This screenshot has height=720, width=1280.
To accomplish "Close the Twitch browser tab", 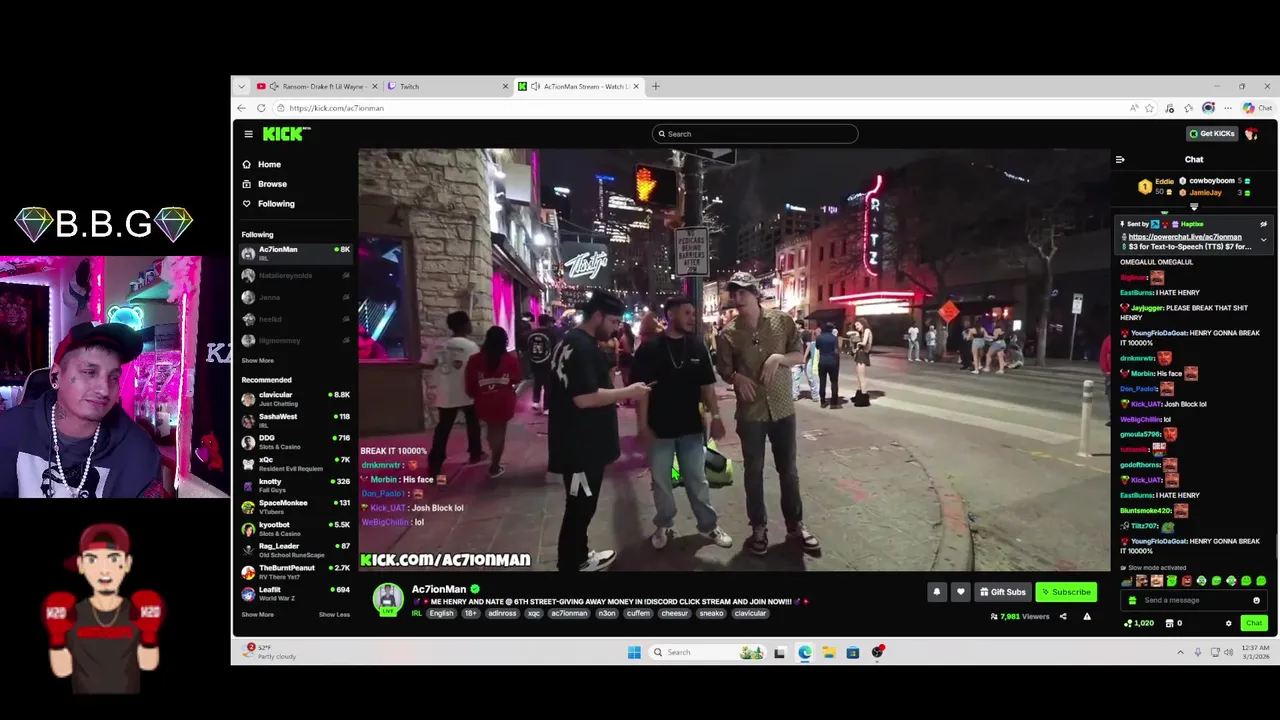I will [x=505, y=87].
